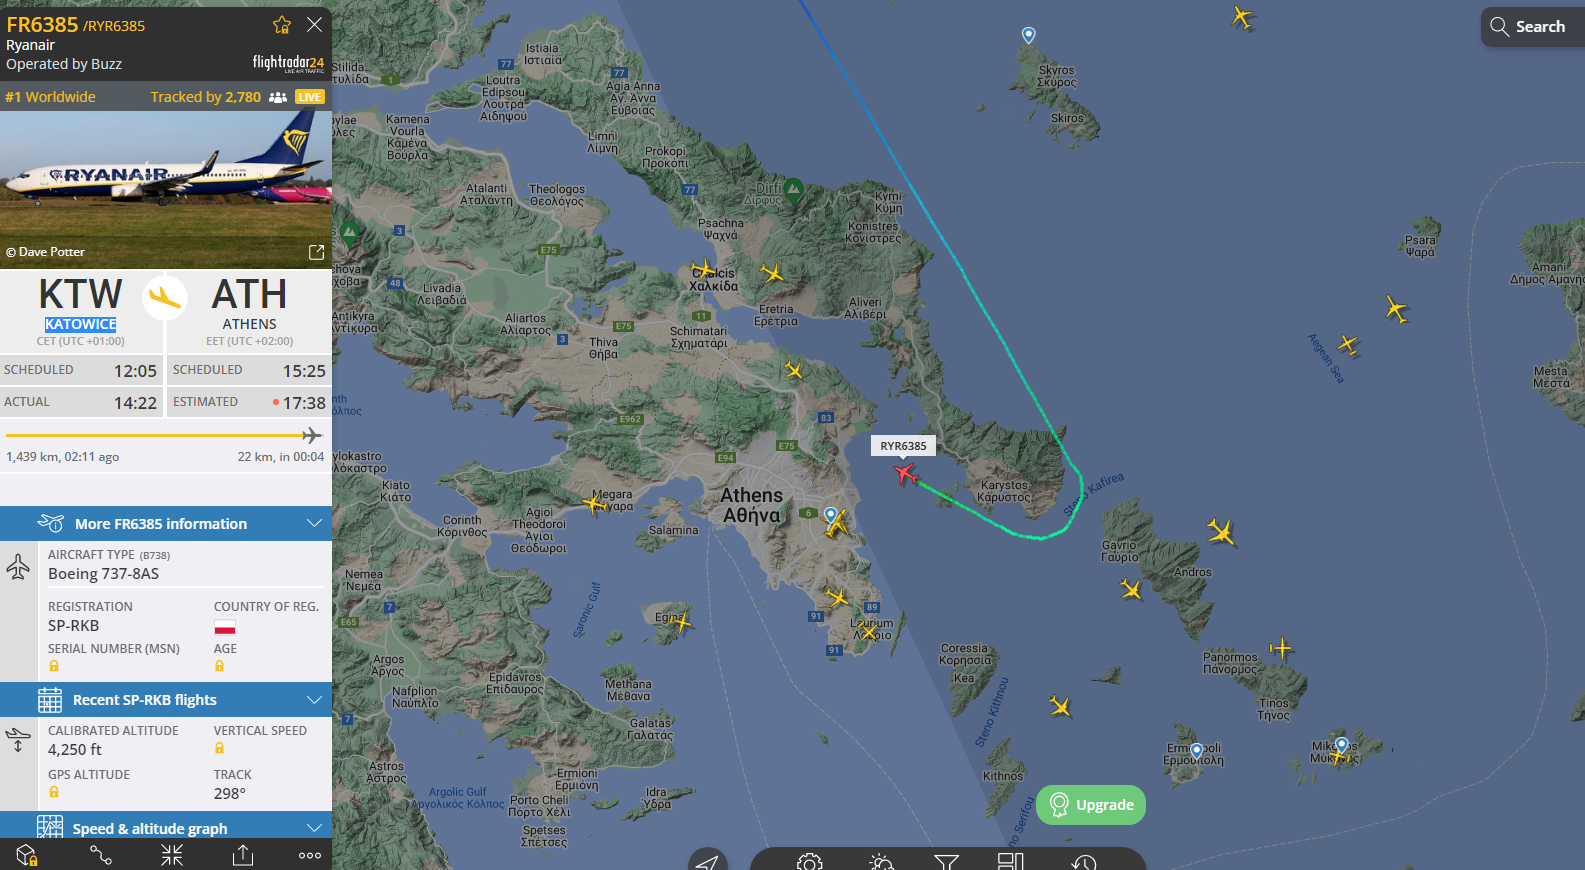Image resolution: width=1585 pixels, height=870 pixels.
Task: Open the playback history clock icon
Action: point(1084,862)
